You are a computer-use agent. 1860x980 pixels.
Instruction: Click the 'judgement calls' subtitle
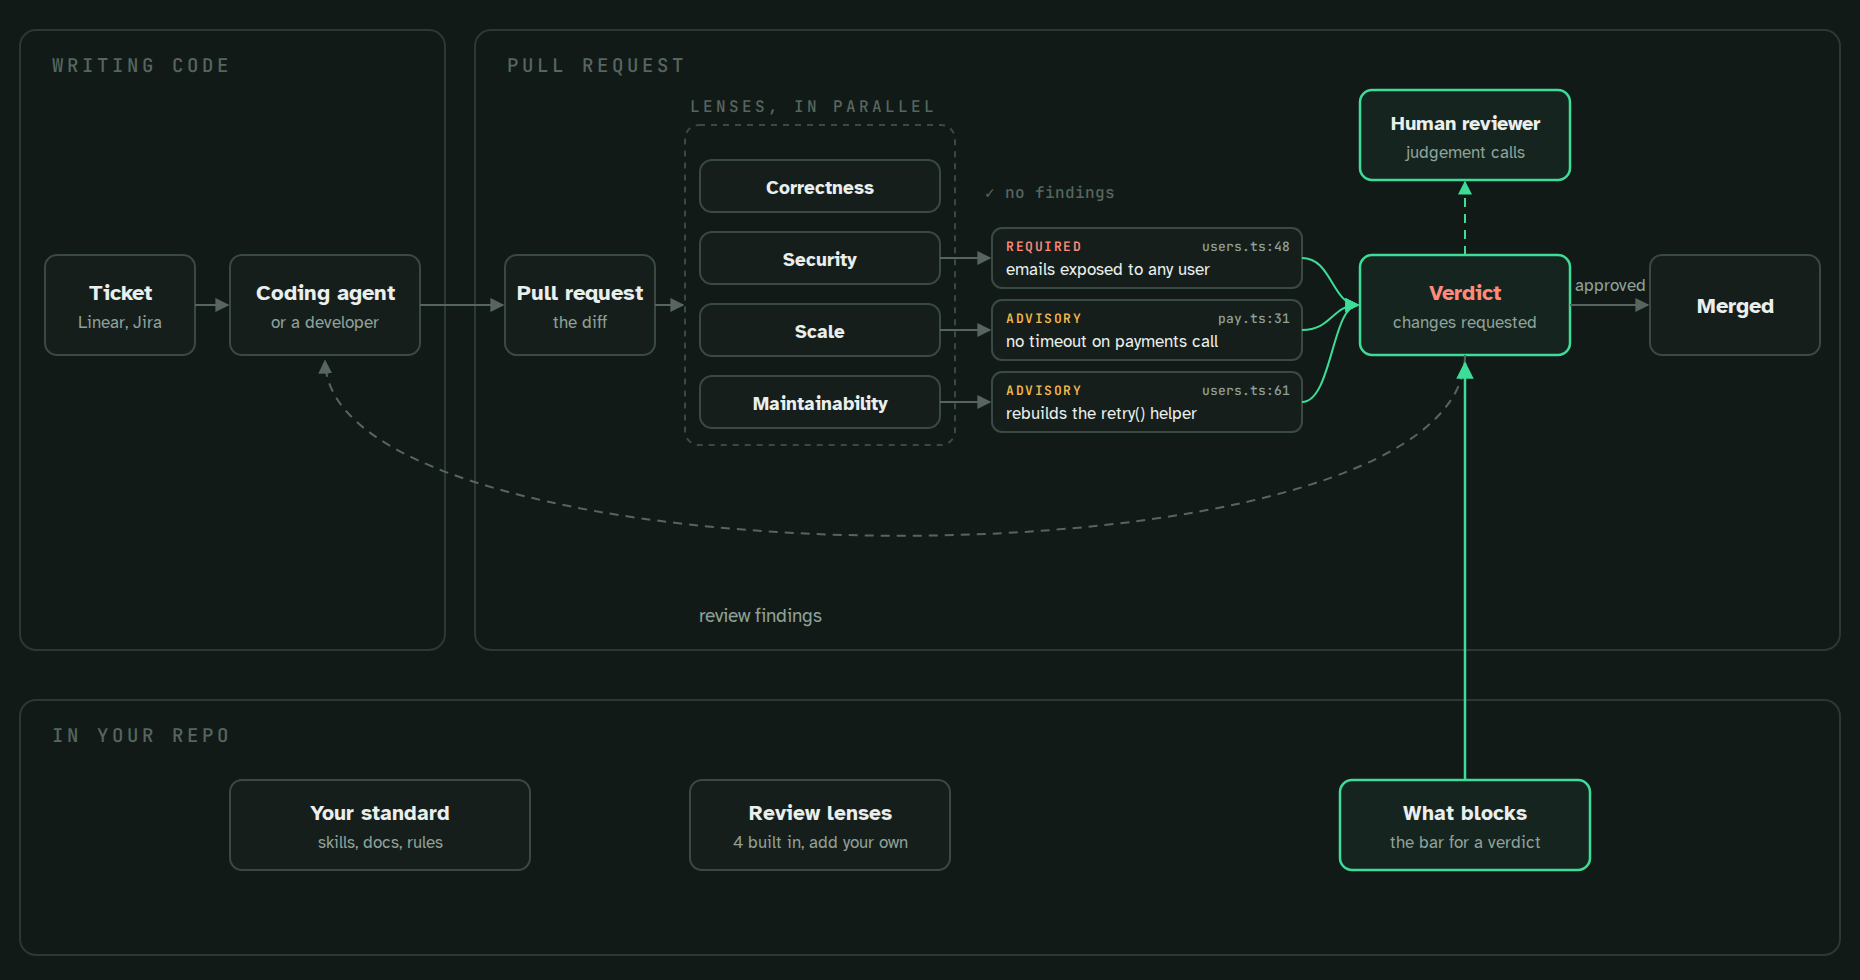pos(1465,152)
